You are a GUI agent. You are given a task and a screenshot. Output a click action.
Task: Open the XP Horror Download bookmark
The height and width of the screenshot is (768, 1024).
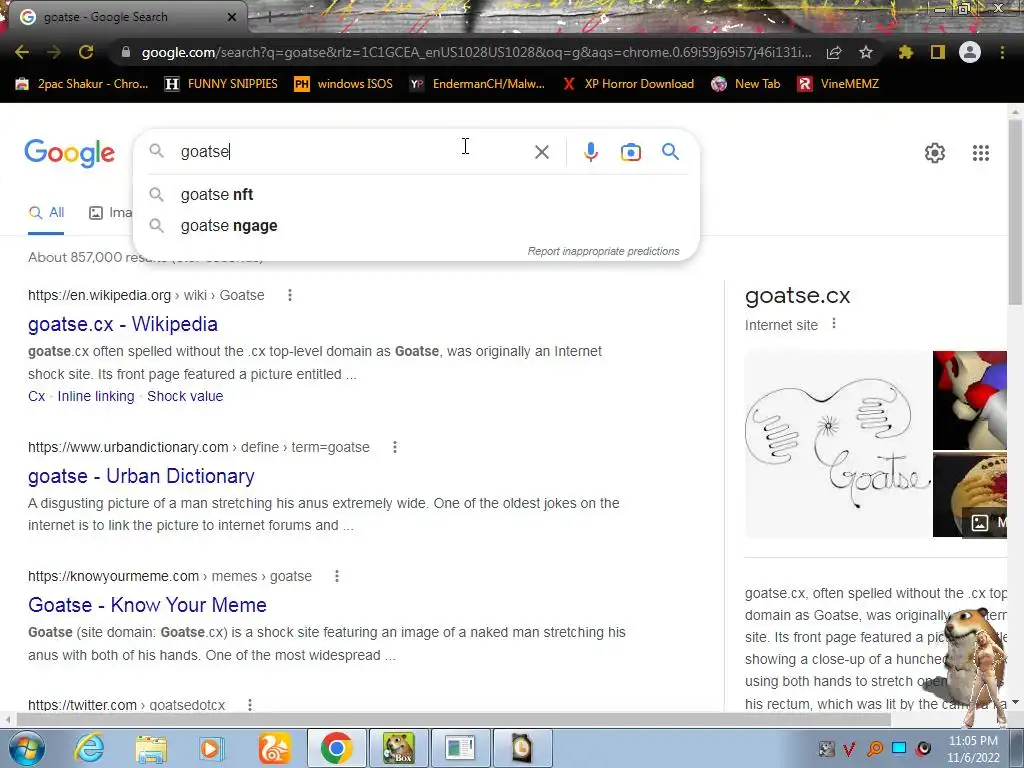click(628, 84)
